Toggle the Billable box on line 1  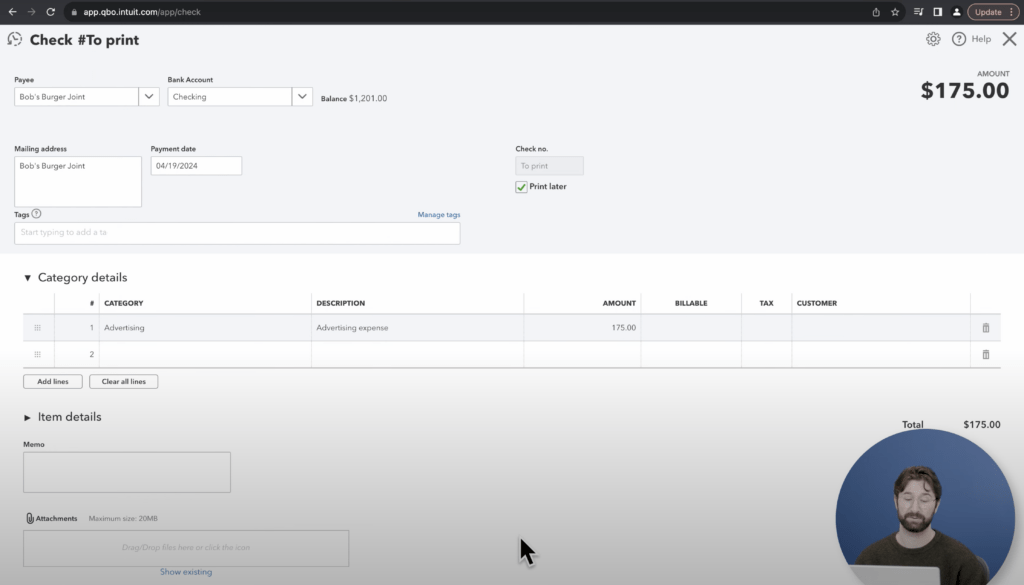point(691,327)
